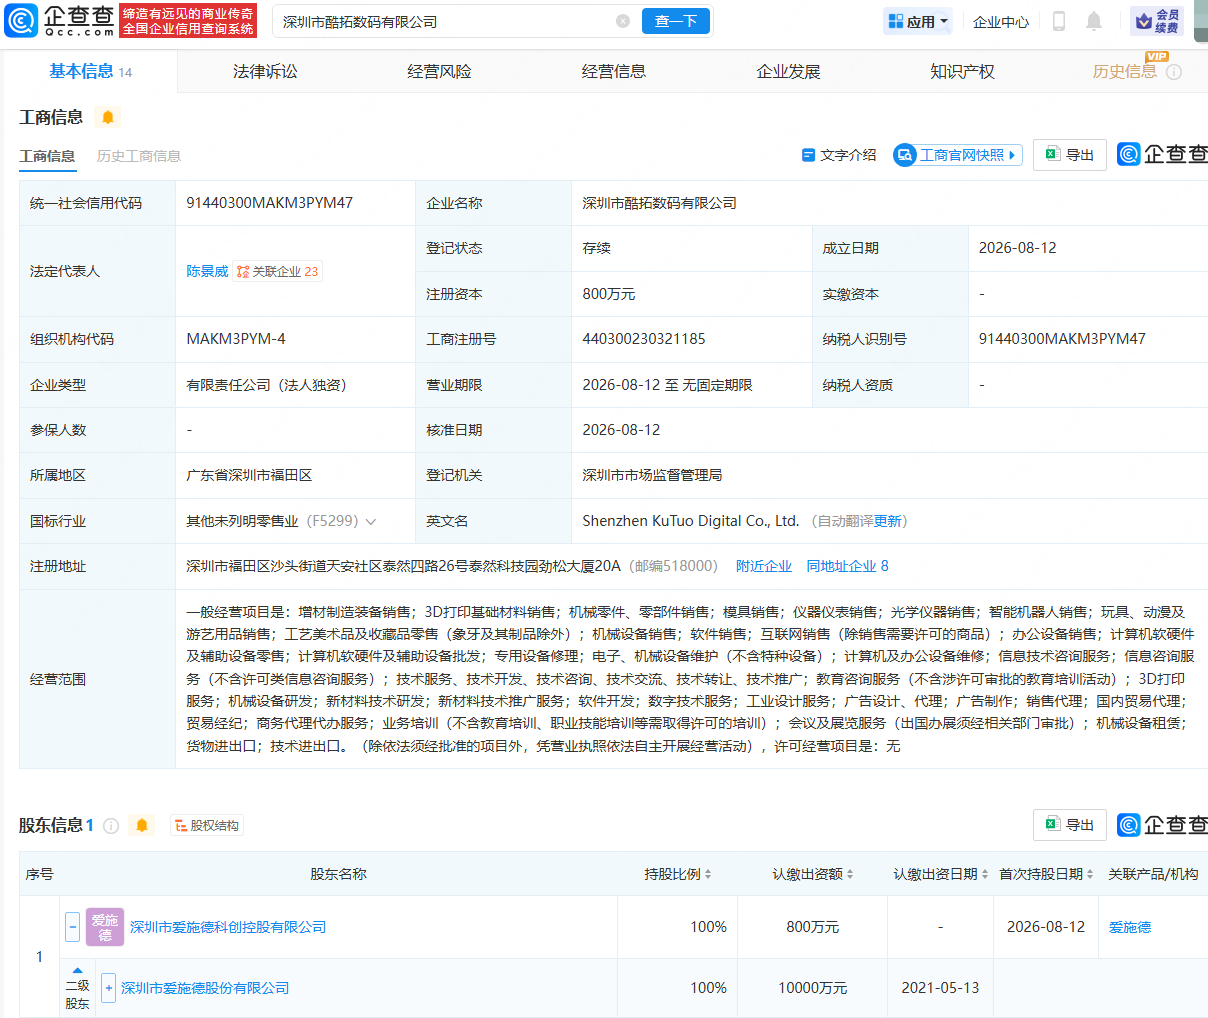Click 更新 link for English name
This screenshot has height=1018, width=1208.
(x=887, y=521)
